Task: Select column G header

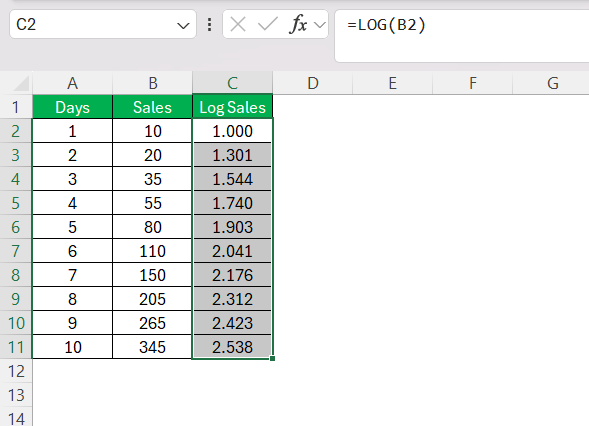Action: click(551, 83)
